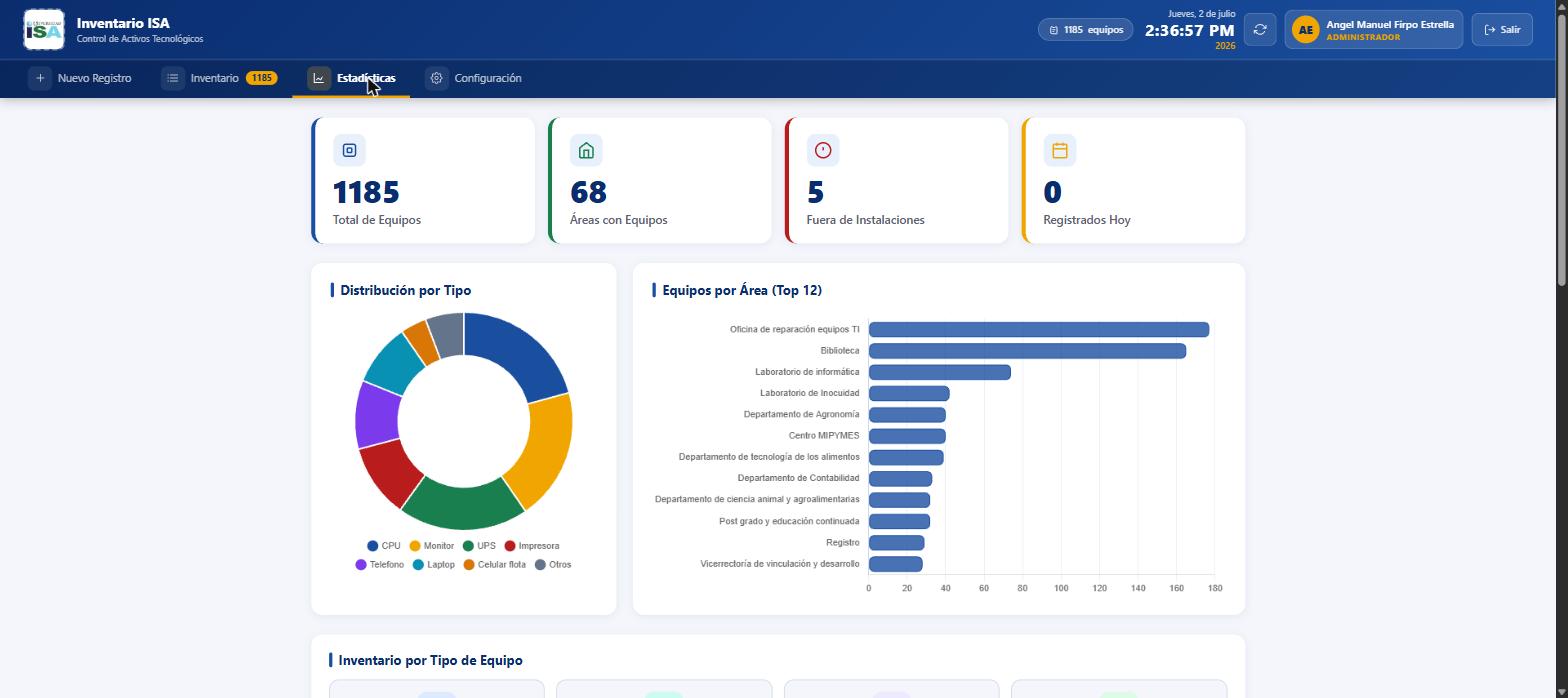Click the gear icon beside Configuración

pos(436,78)
